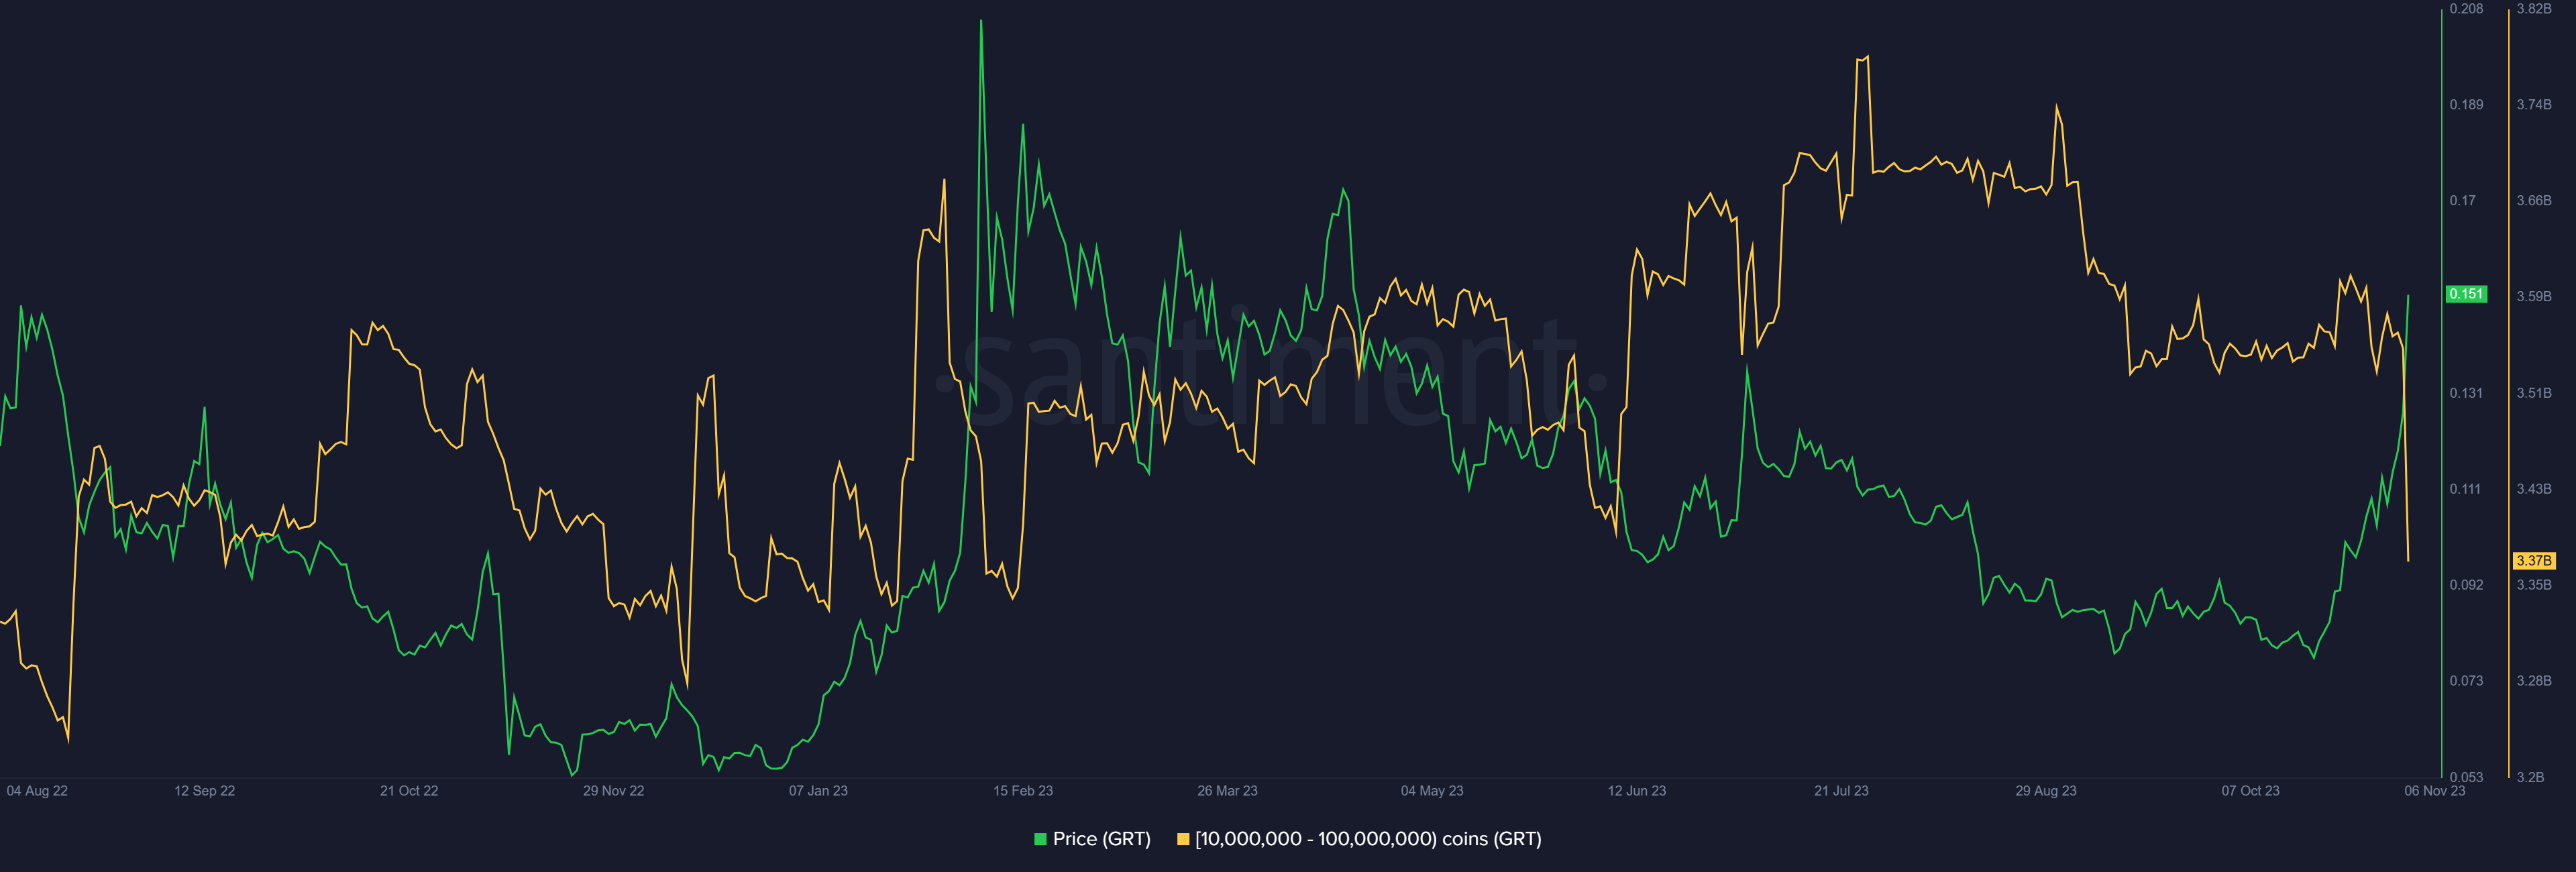This screenshot has height=872, width=2576.
Task: Select the 04 Aug 22 date label
Action: (x=37, y=791)
